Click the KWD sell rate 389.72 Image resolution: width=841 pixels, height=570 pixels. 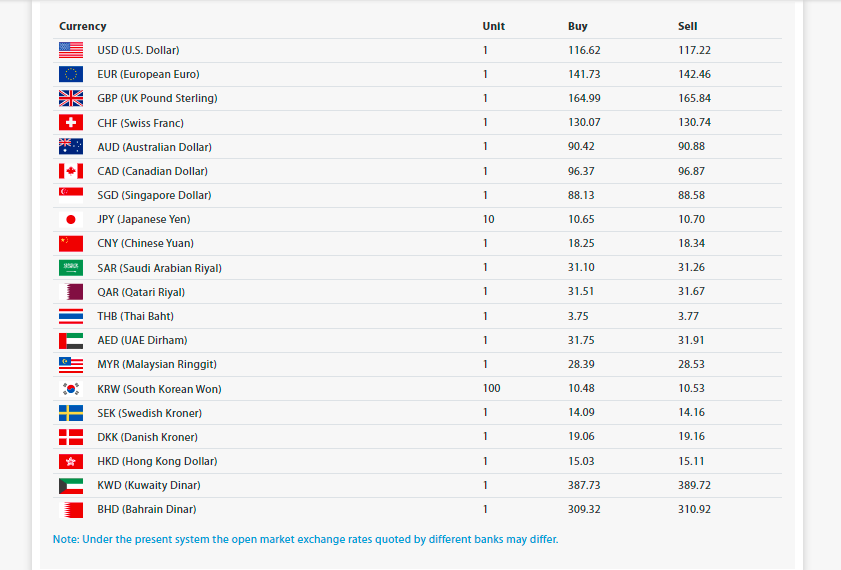(694, 485)
